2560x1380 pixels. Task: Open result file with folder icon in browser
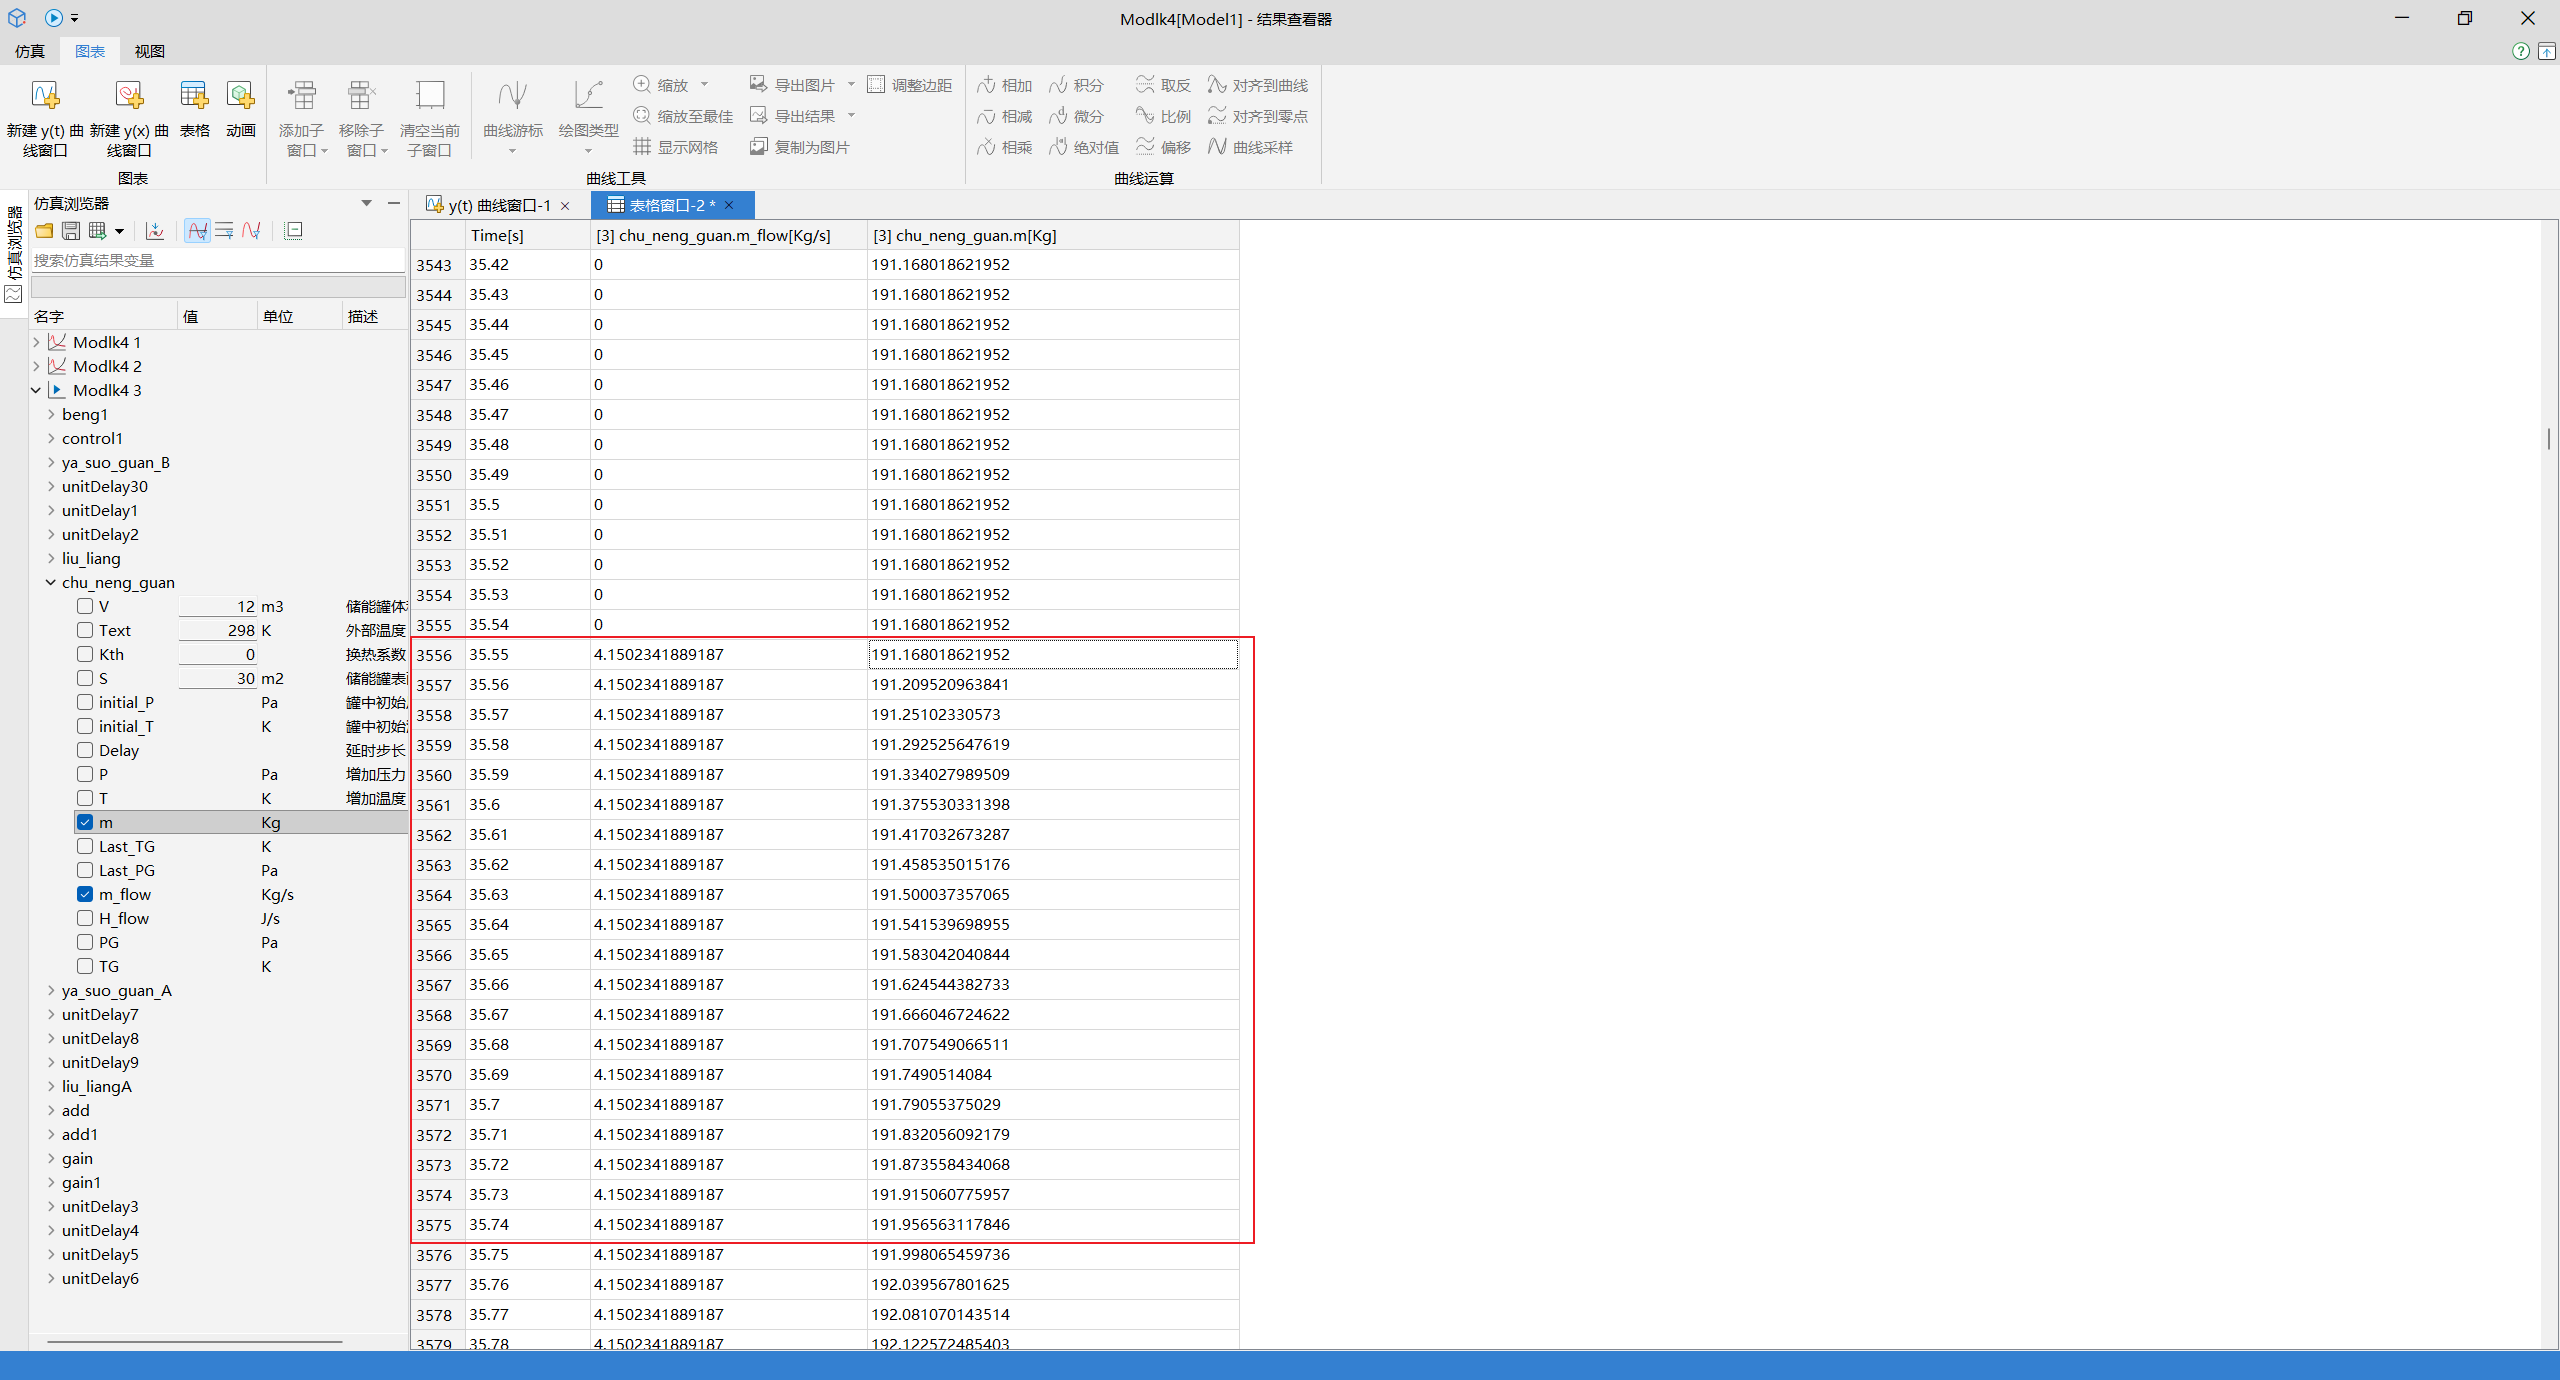click(44, 231)
